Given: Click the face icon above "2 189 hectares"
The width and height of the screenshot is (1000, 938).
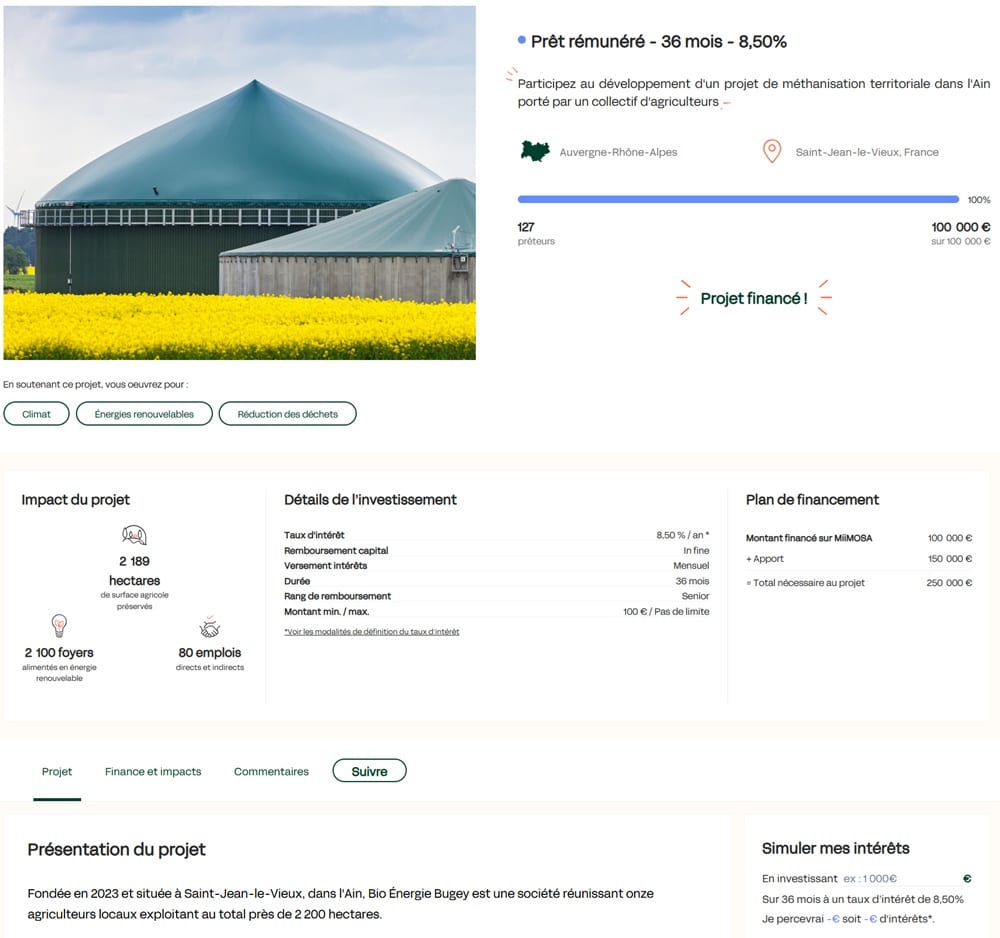Looking at the screenshot, I should tap(135, 534).
